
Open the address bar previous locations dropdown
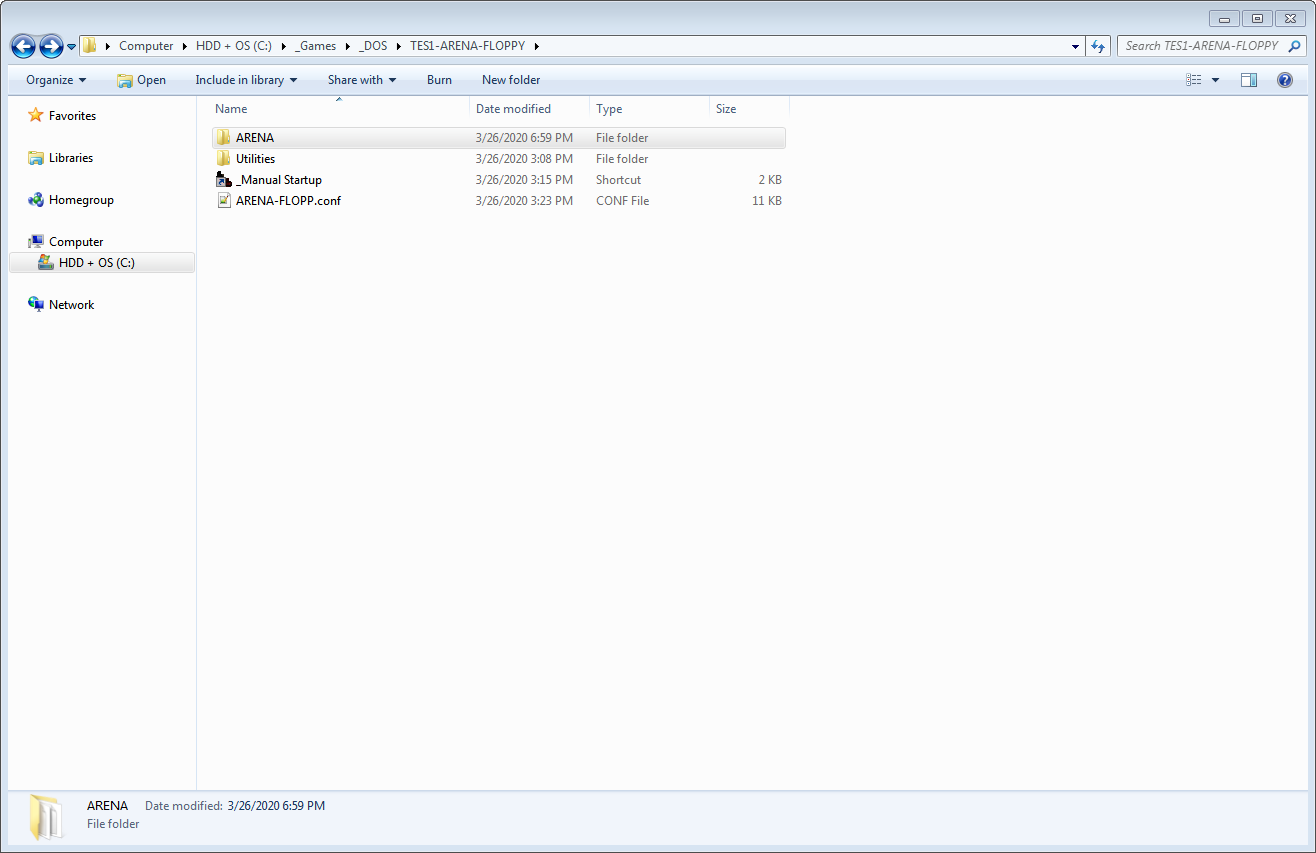(x=1075, y=46)
